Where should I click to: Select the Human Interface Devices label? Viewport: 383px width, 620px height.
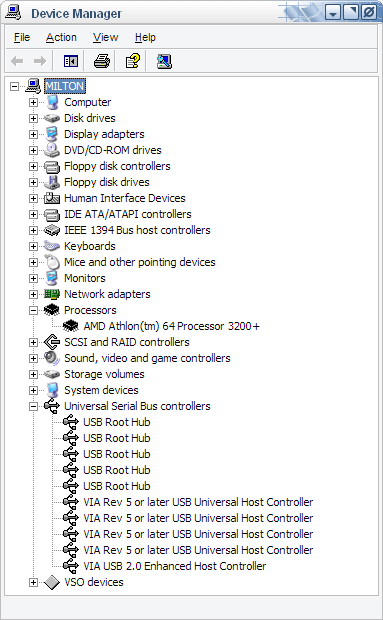[x=125, y=198]
